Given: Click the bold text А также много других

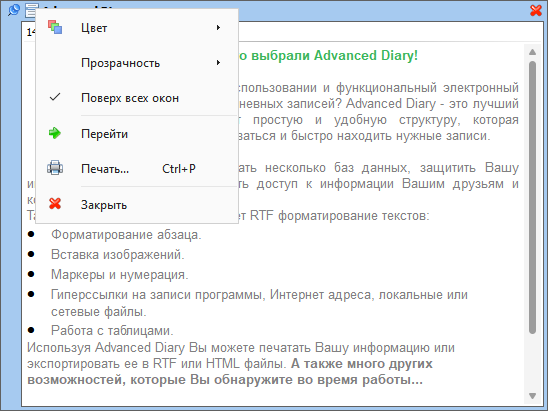Looking at the screenshot, I should point(362,364).
